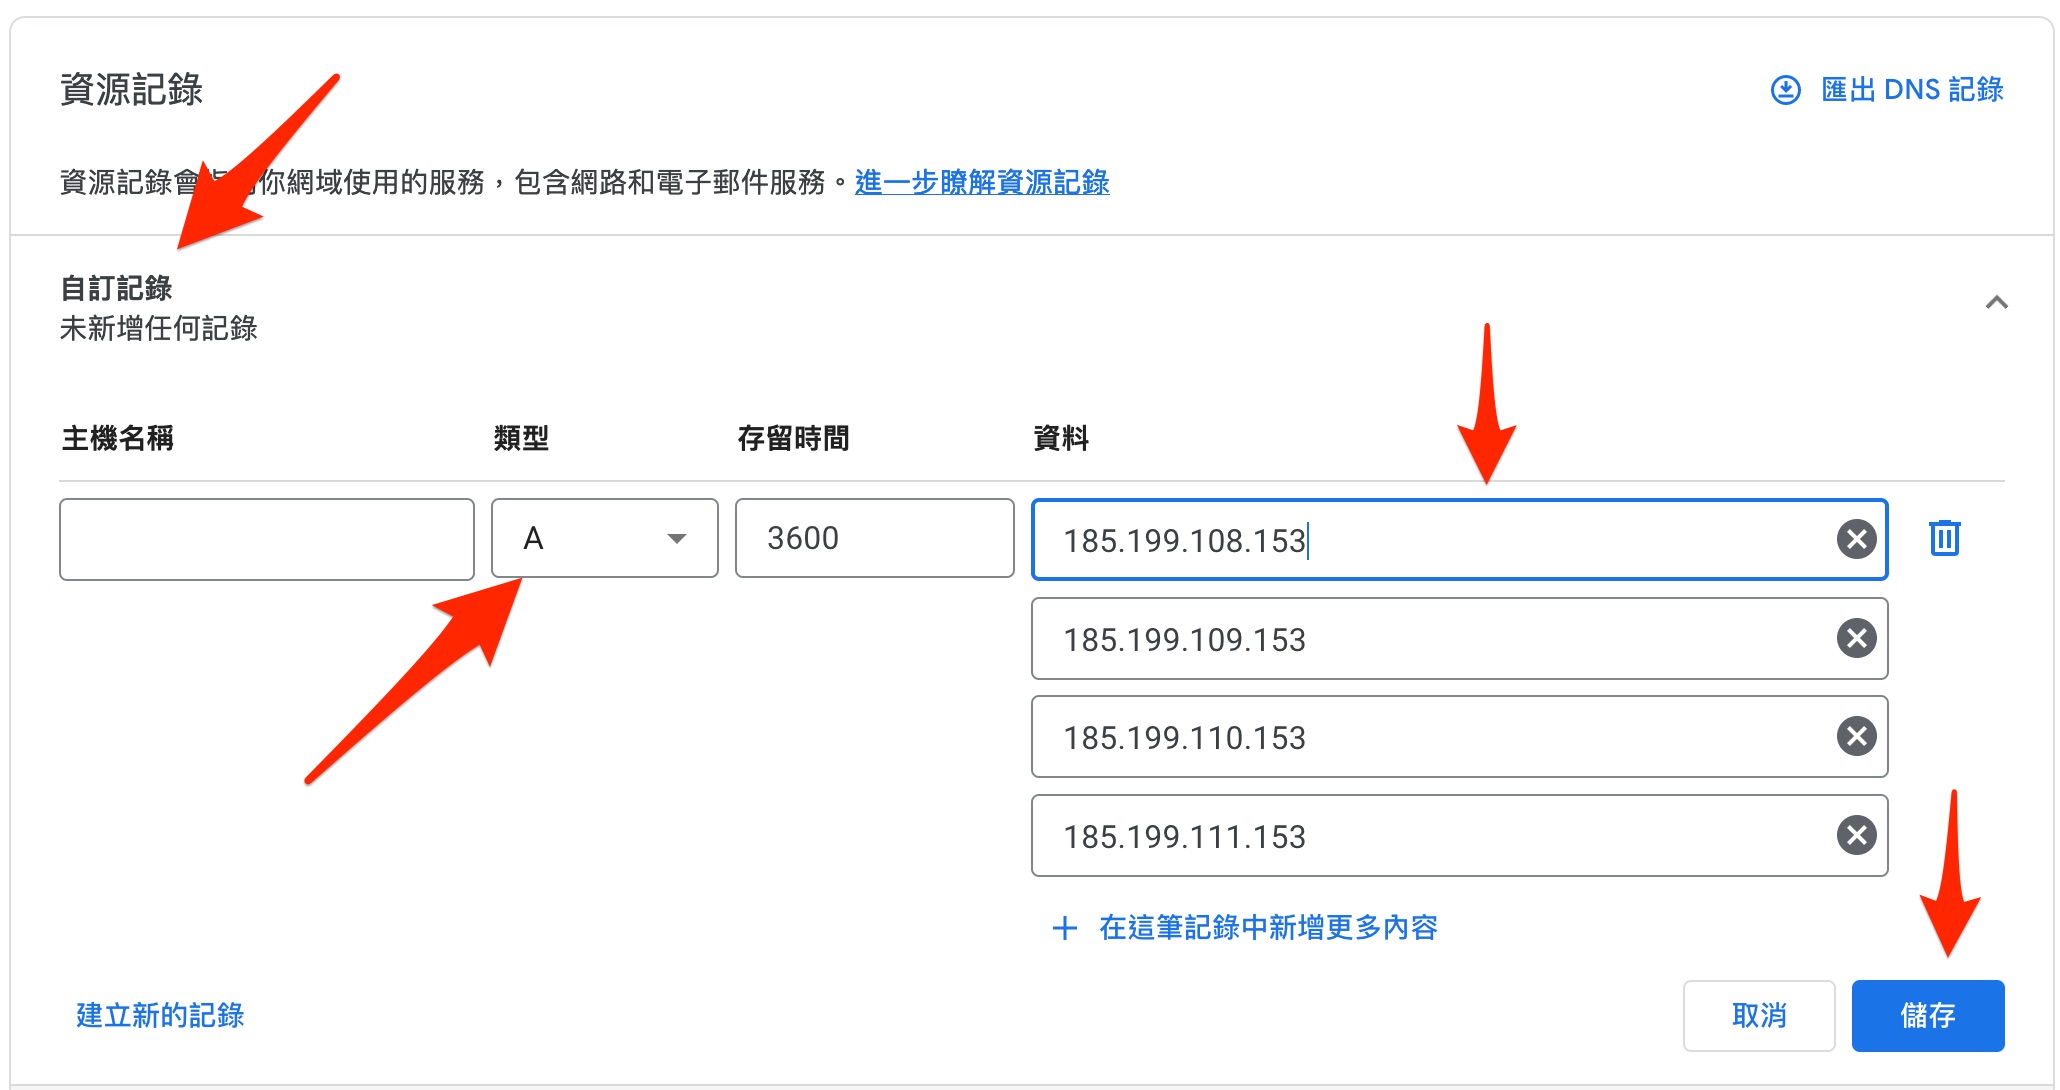Focus the empty 主機名稱 host name field
The image size is (2060, 1090).
(266, 540)
